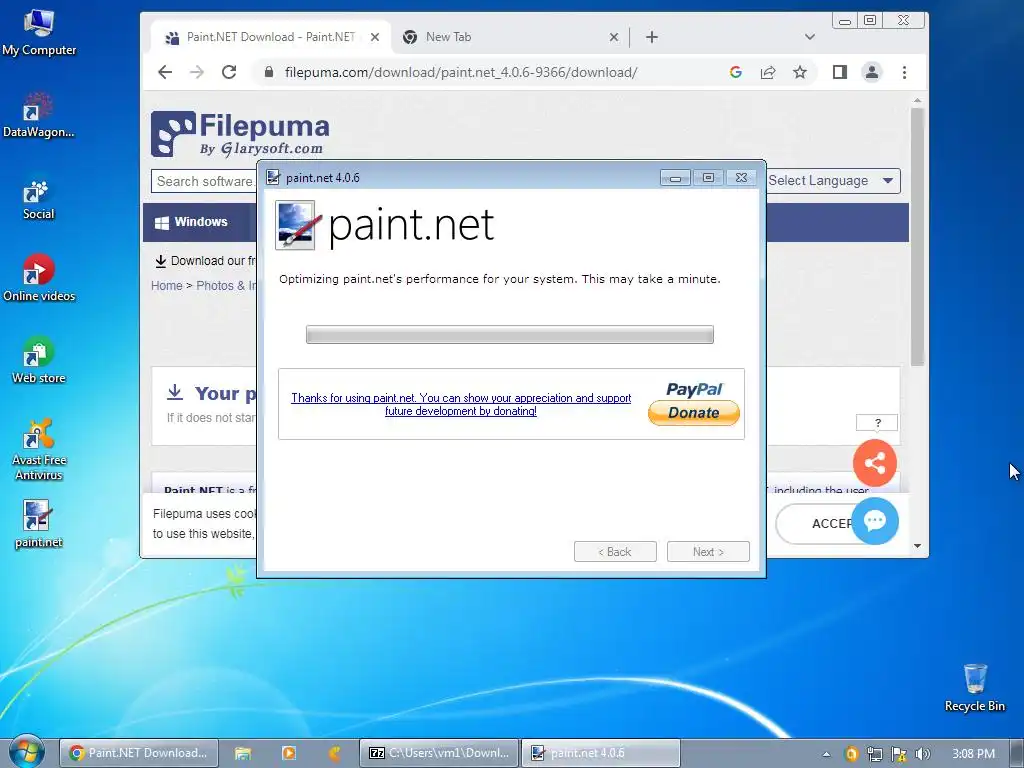1024x768 pixels.
Task: Open the volume tray icon
Action: tap(922, 754)
